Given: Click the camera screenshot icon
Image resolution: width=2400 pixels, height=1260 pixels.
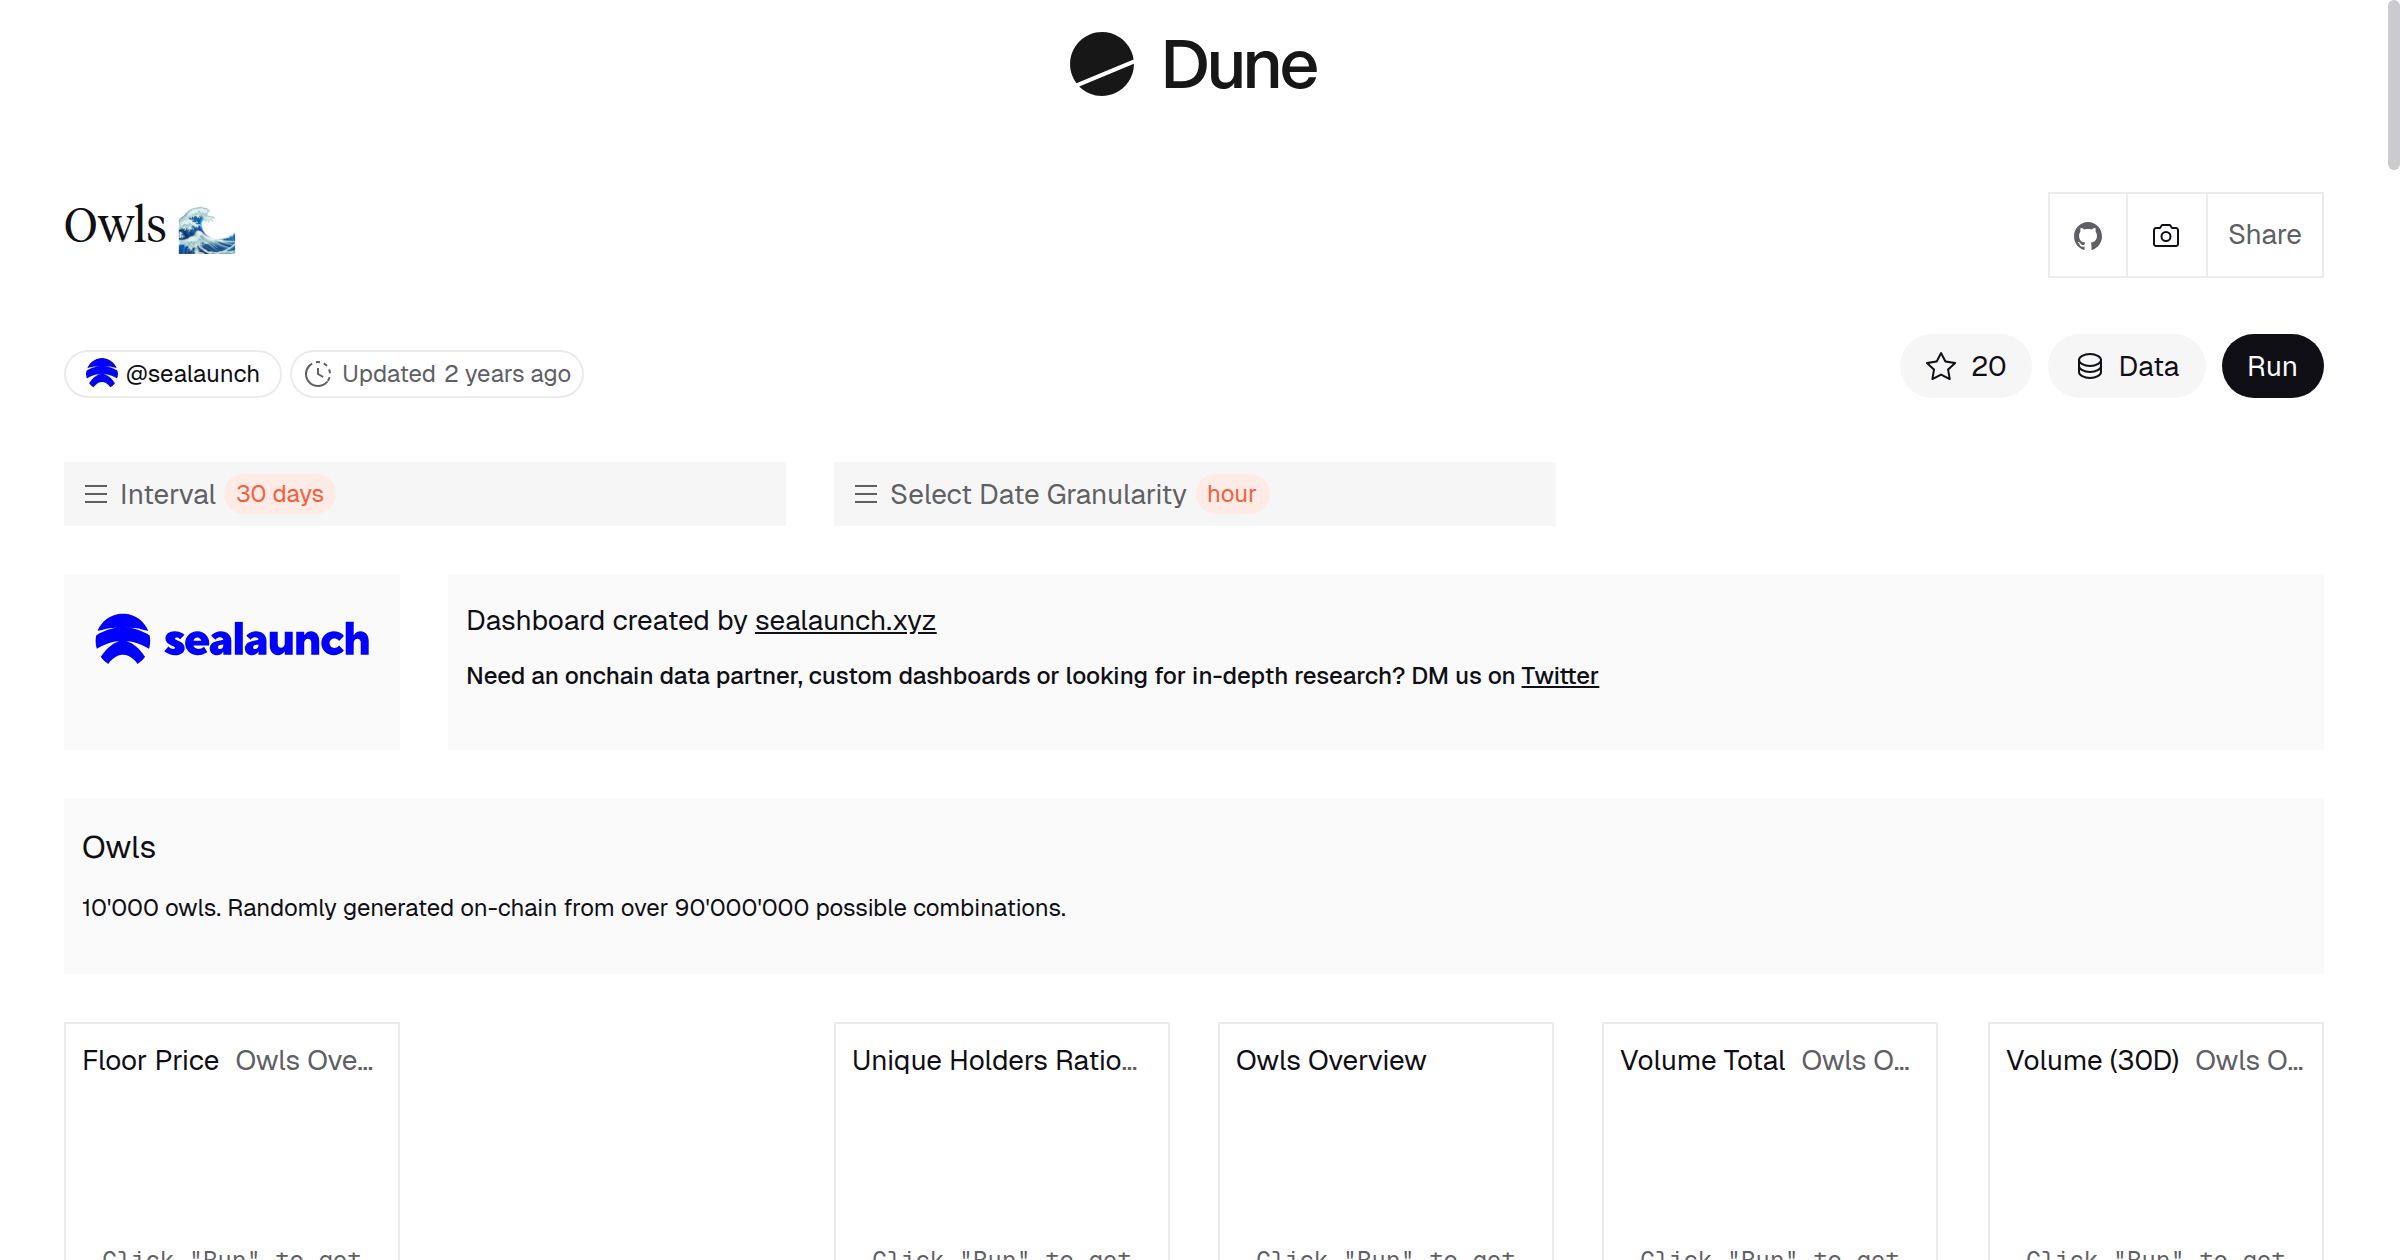Looking at the screenshot, I should [2166, 236].
